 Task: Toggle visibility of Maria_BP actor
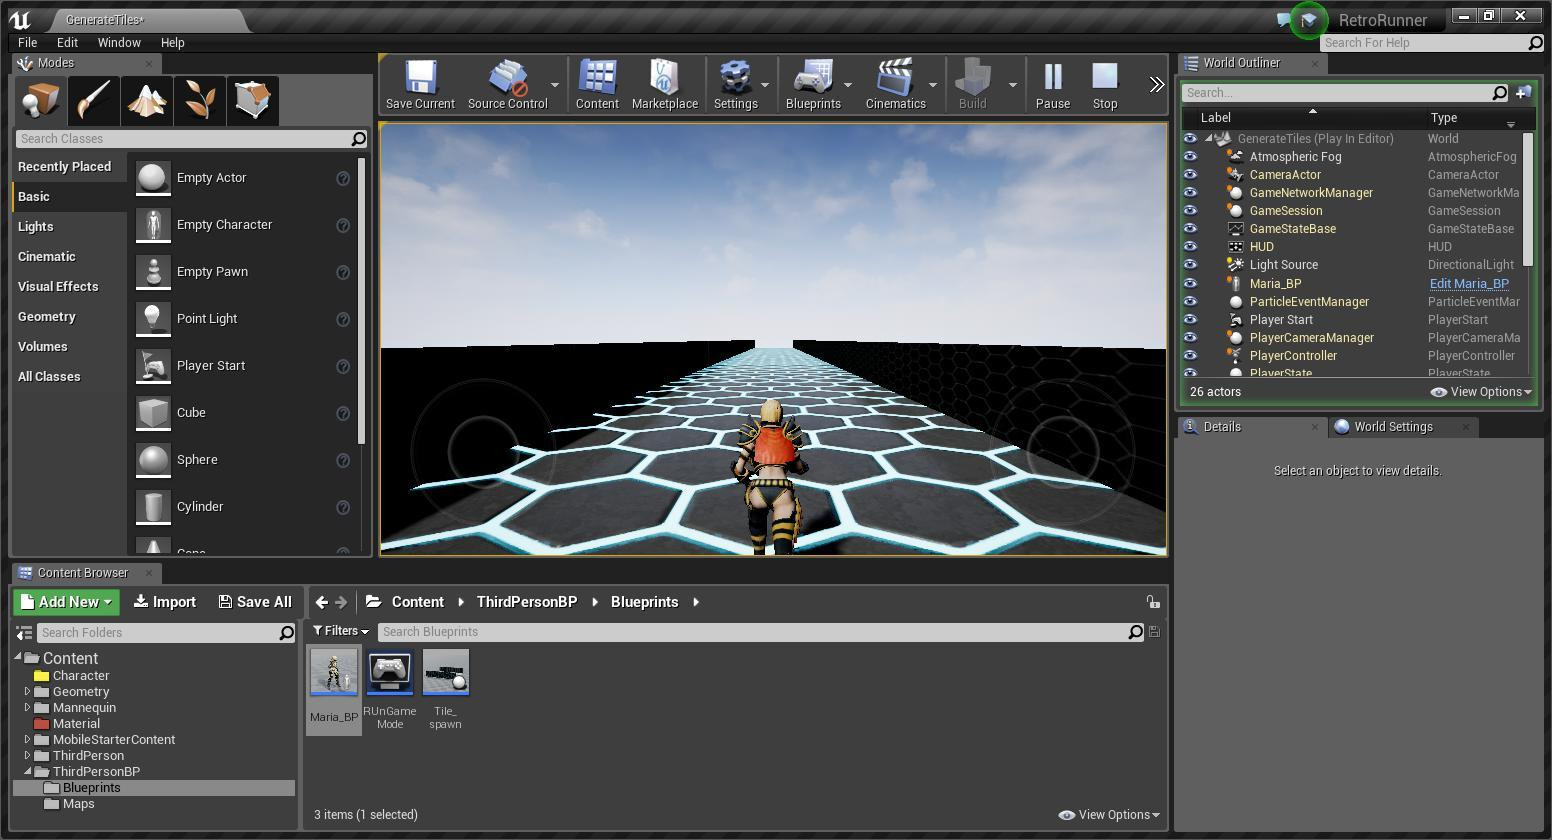click(x=1190, y=284)
